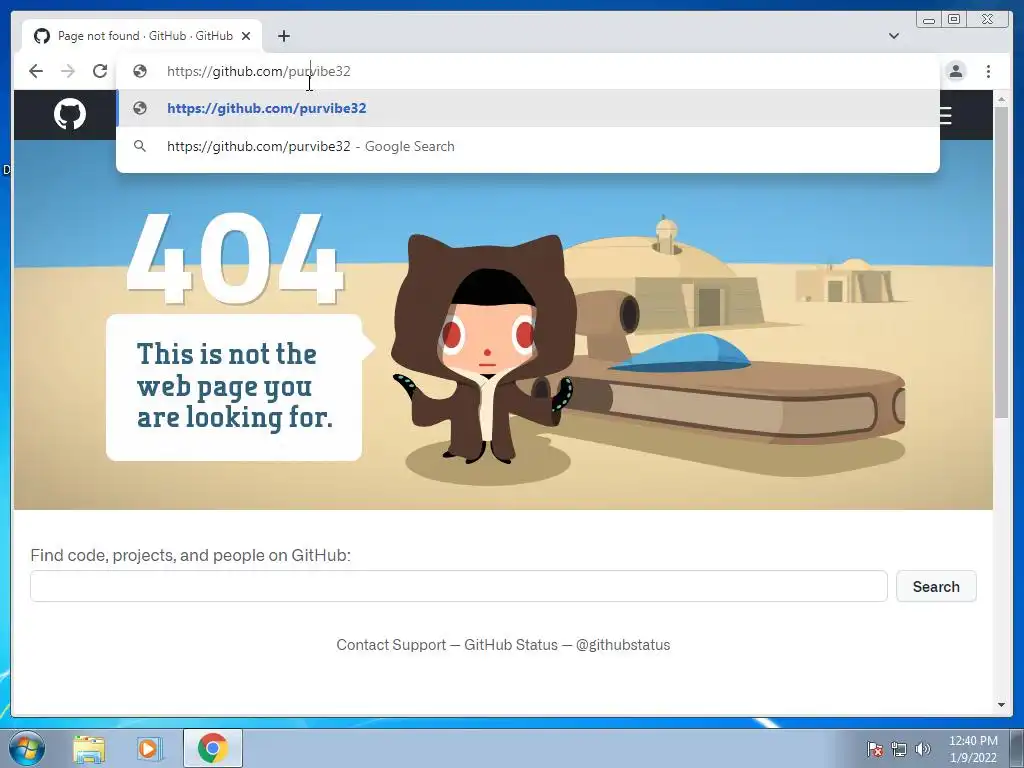1024x768 pixels.
Task: Choose the 'Google Search' suggestion row
Action: [x=528, y=146]
